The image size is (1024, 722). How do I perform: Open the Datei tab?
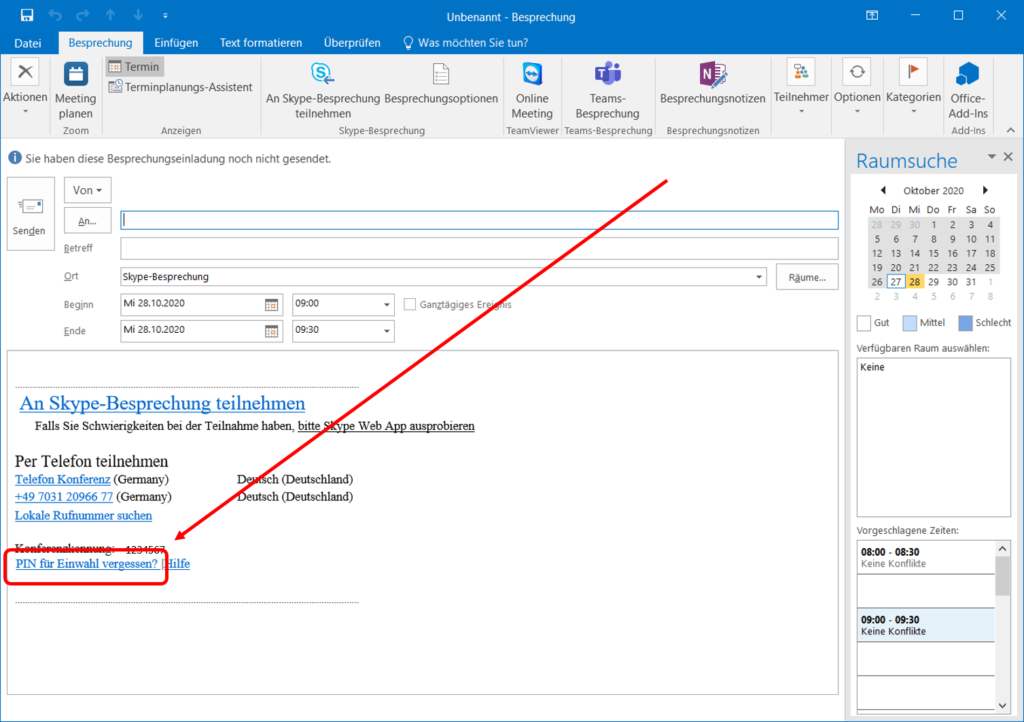tap(27, 43)
